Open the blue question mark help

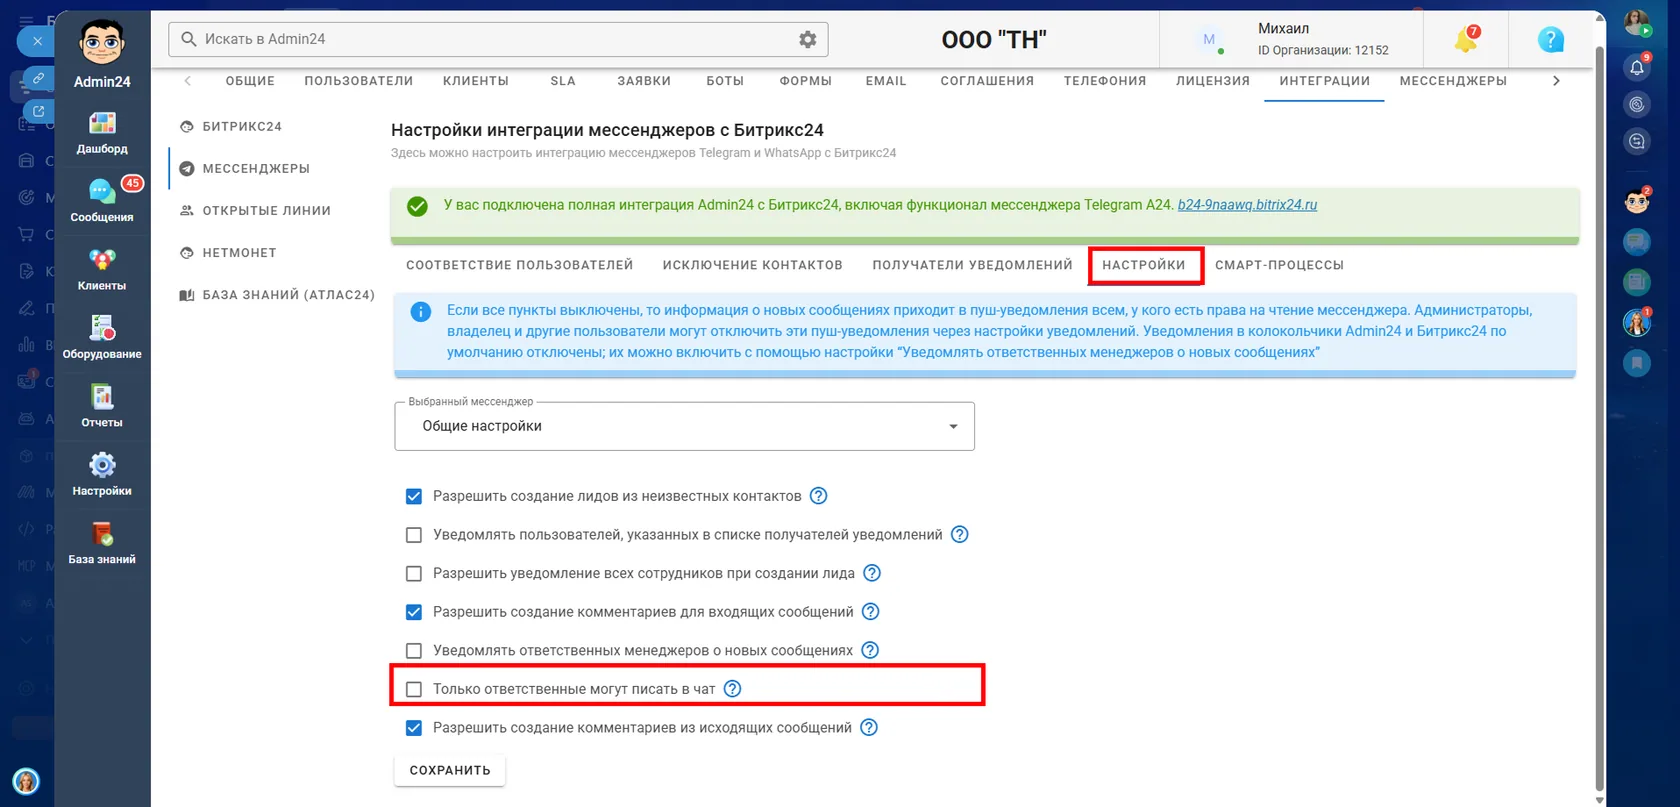[1550, 39]
